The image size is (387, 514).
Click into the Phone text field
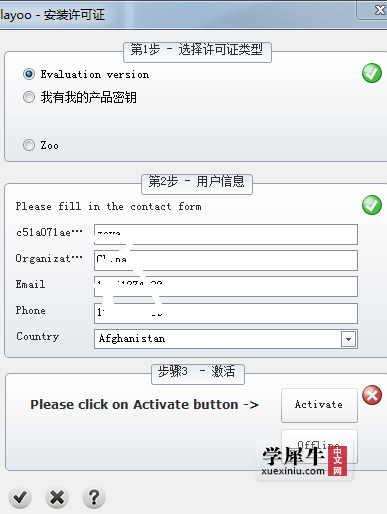point(226,313)
